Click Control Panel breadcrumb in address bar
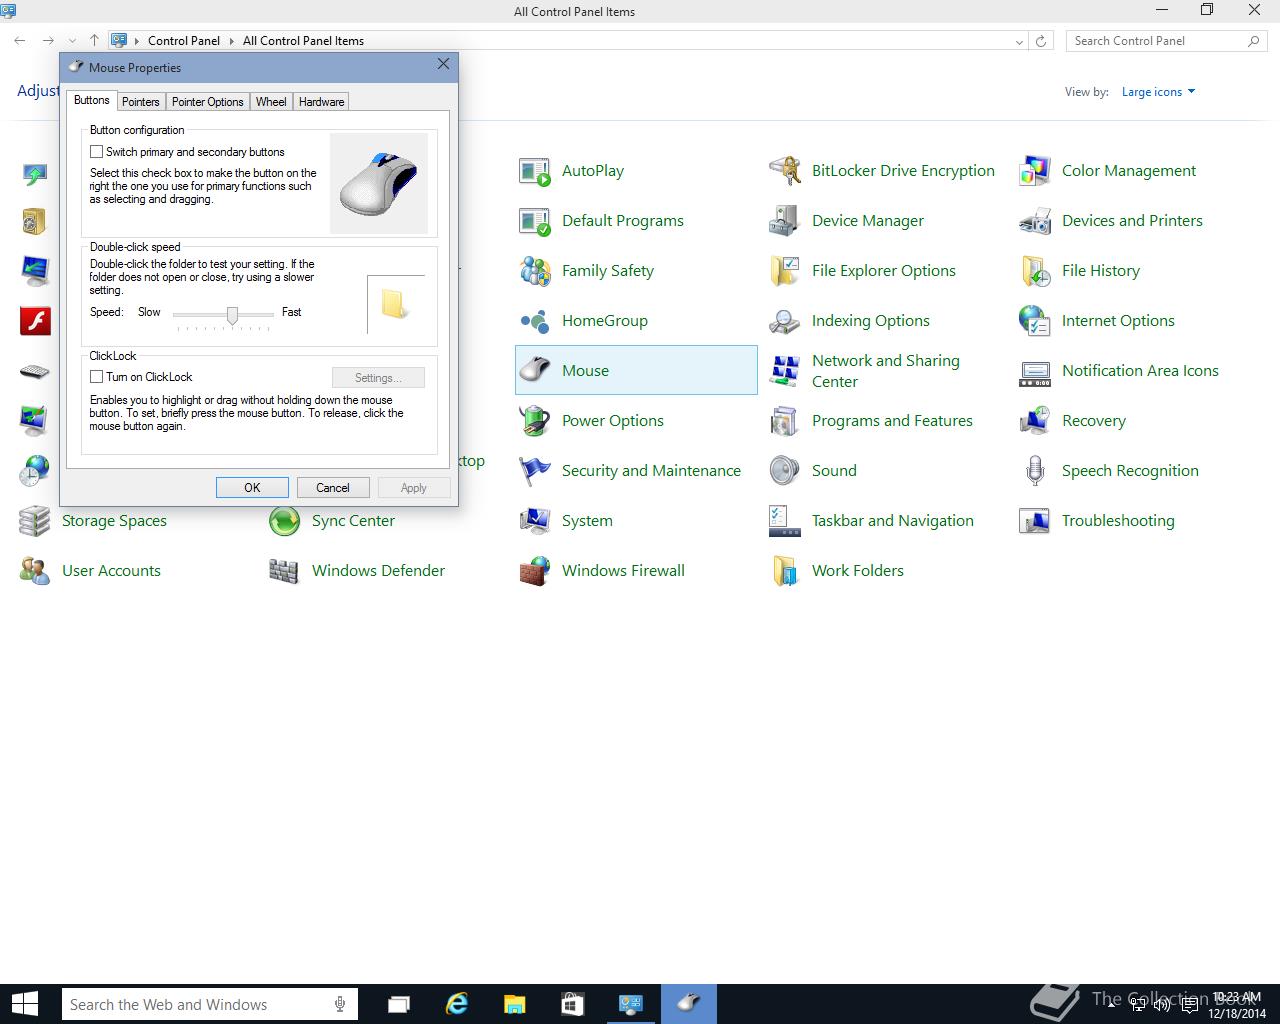The image size is (1280, 1024). [x=183, y=41]
